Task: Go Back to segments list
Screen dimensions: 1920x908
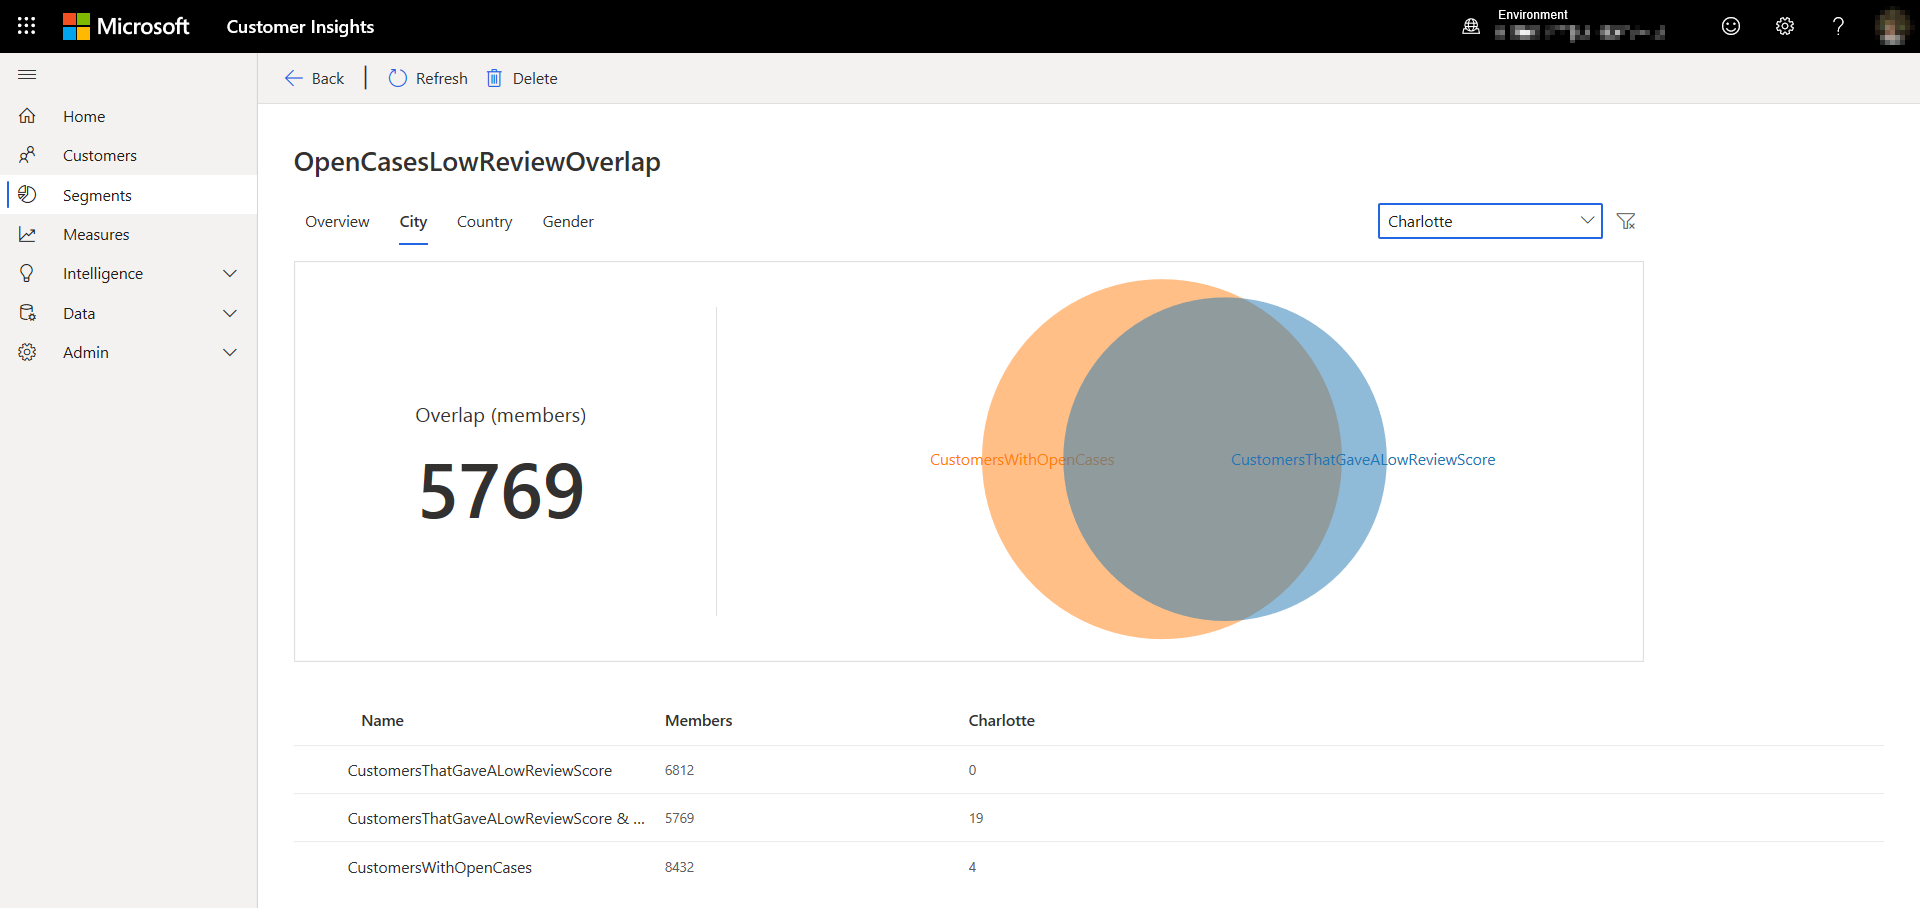Action: [314, 78]
